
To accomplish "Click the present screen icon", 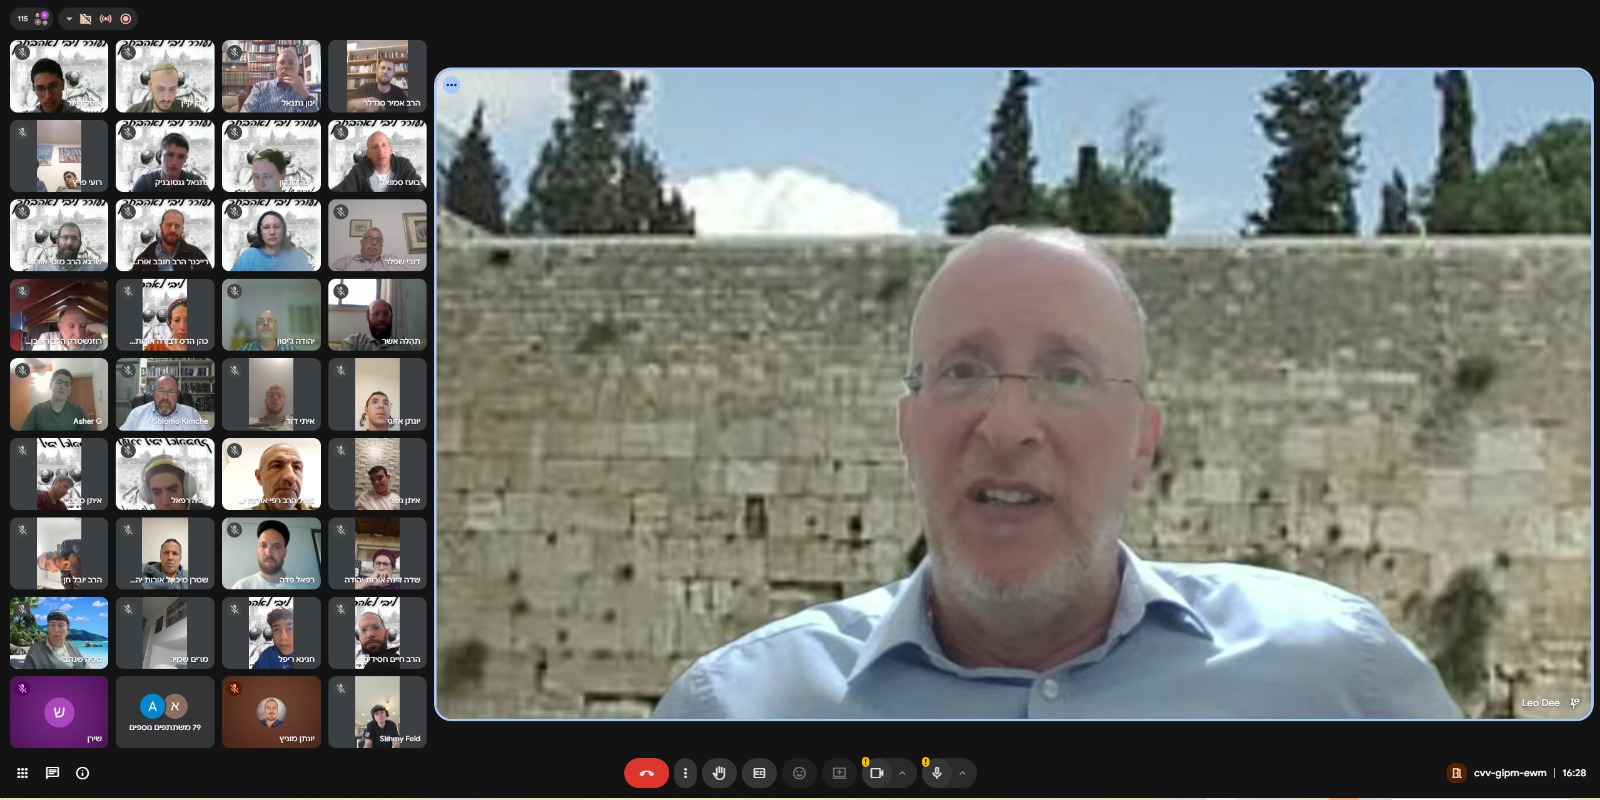I will click(839, 773).
